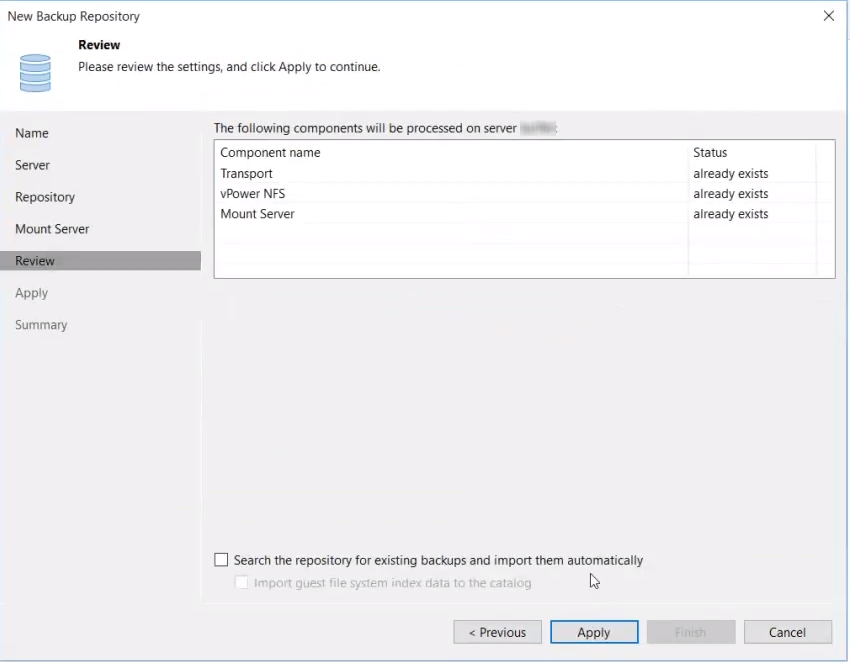
Task: Click the Status column header
Action: click(x=710, y=153)
